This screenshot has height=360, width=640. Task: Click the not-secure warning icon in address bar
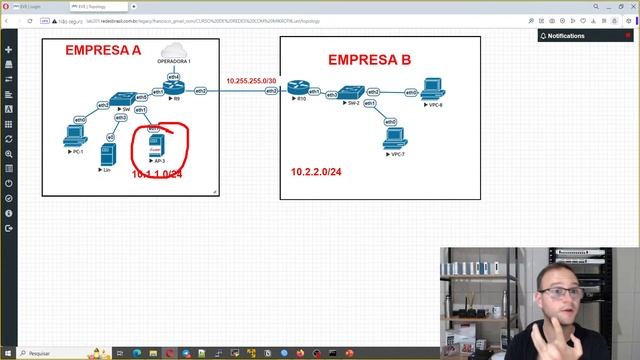pos(54,21)
